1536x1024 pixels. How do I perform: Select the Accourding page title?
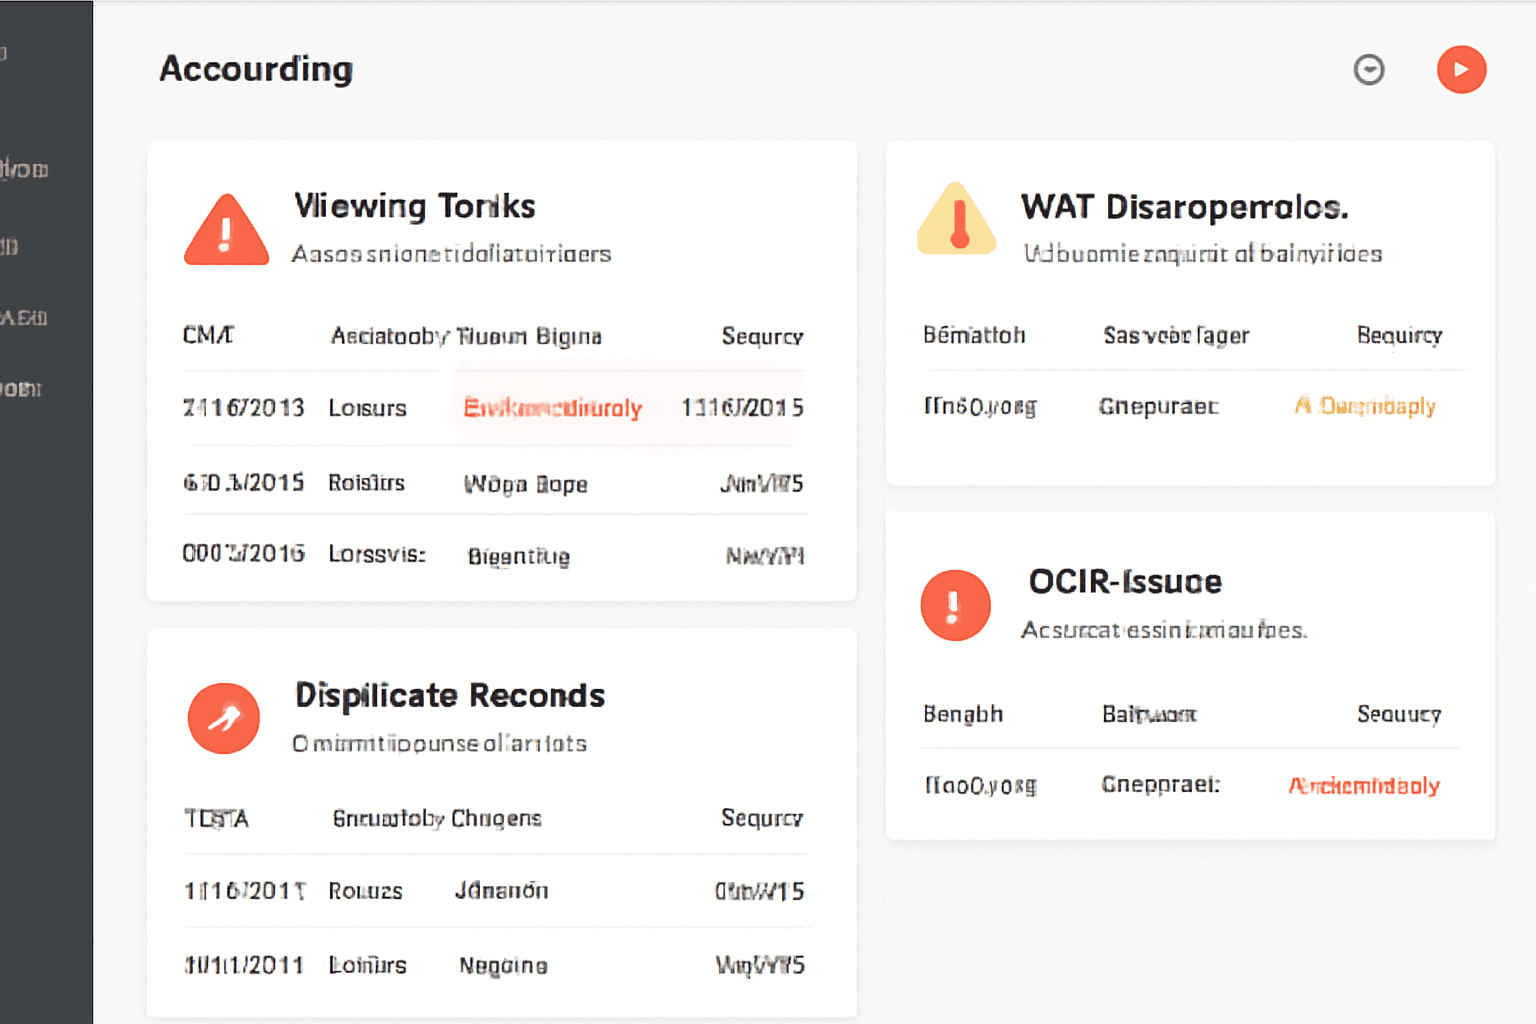(x=256, y=69)
